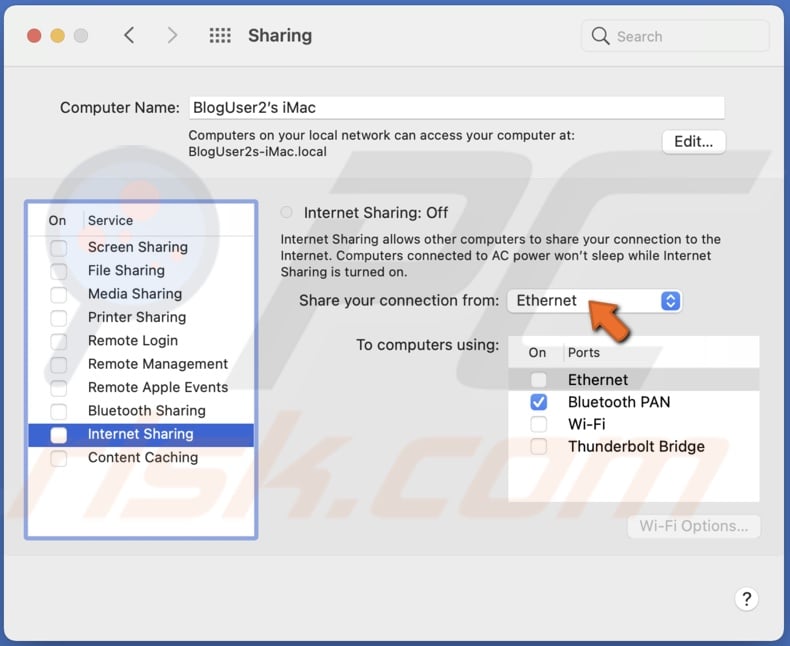Viewport: 790px width, 646px height.
Task: Go forward with the right chevron
Action: [x=172, y=35]
